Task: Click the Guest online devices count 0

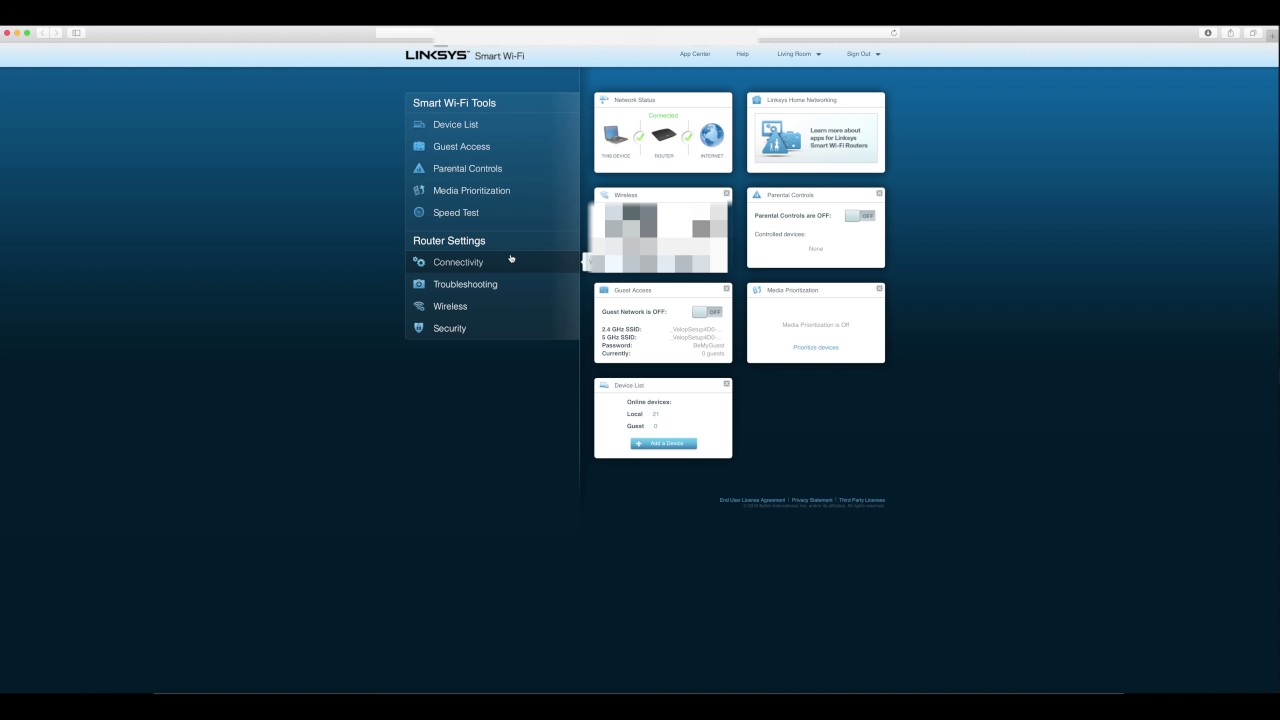Action: 655,426
